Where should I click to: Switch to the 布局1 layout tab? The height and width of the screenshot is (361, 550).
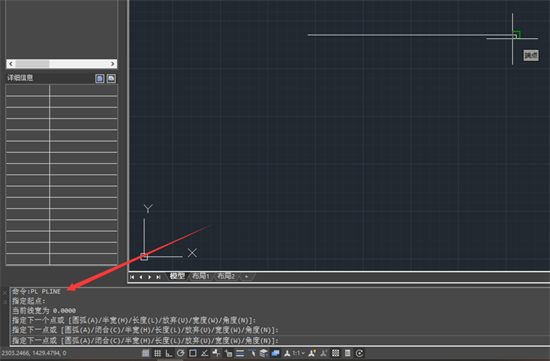(201, 276)
